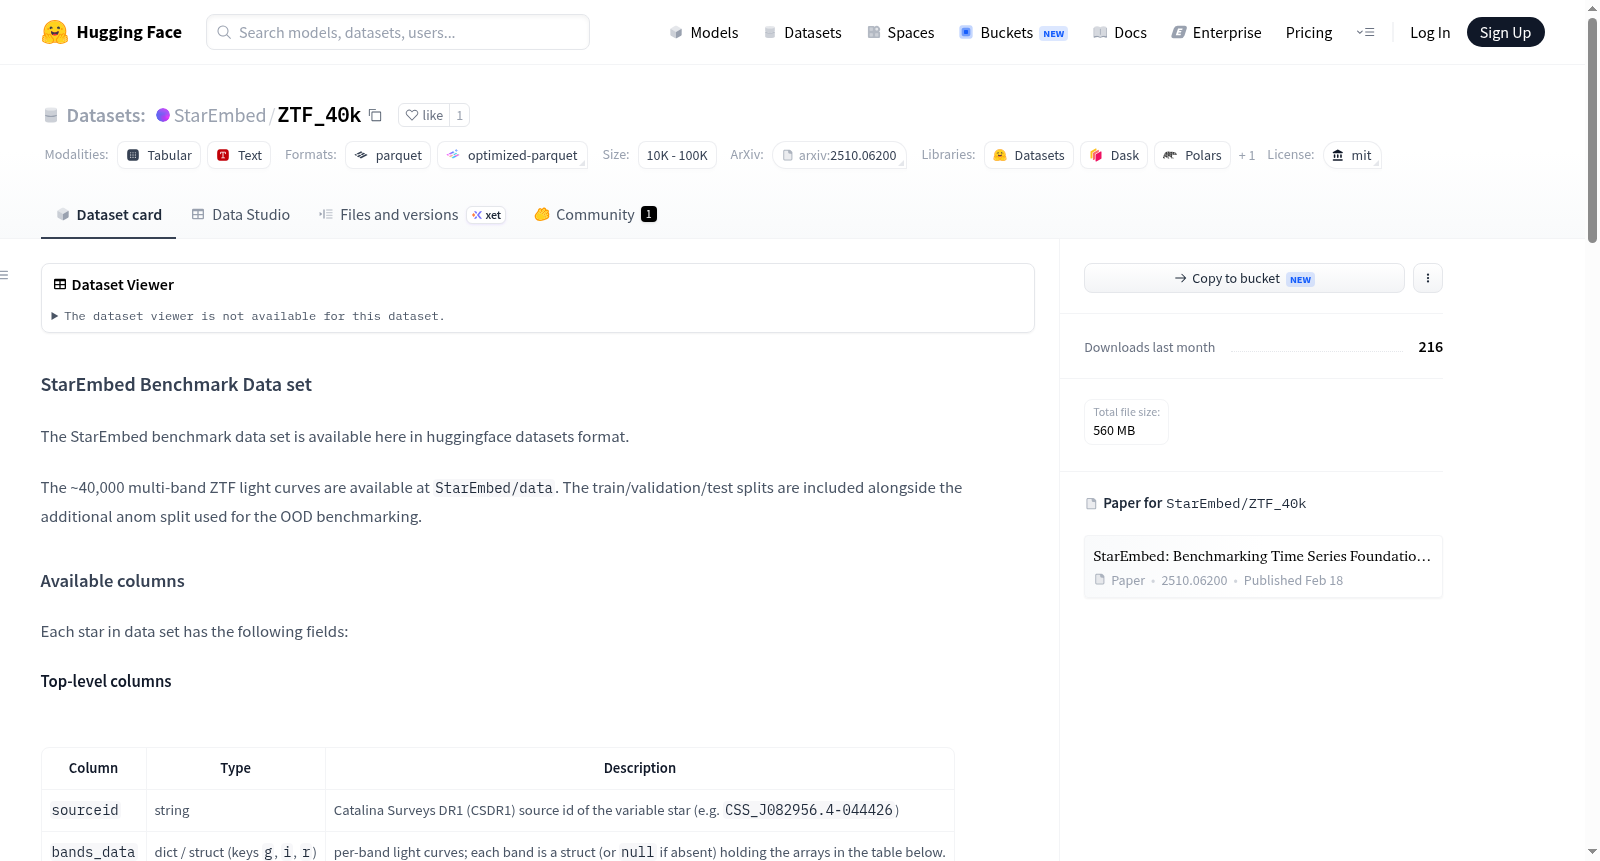Click the StarEmbed/data inline code text
Screen dimensions: 1600x861
(x=494, y=488)
